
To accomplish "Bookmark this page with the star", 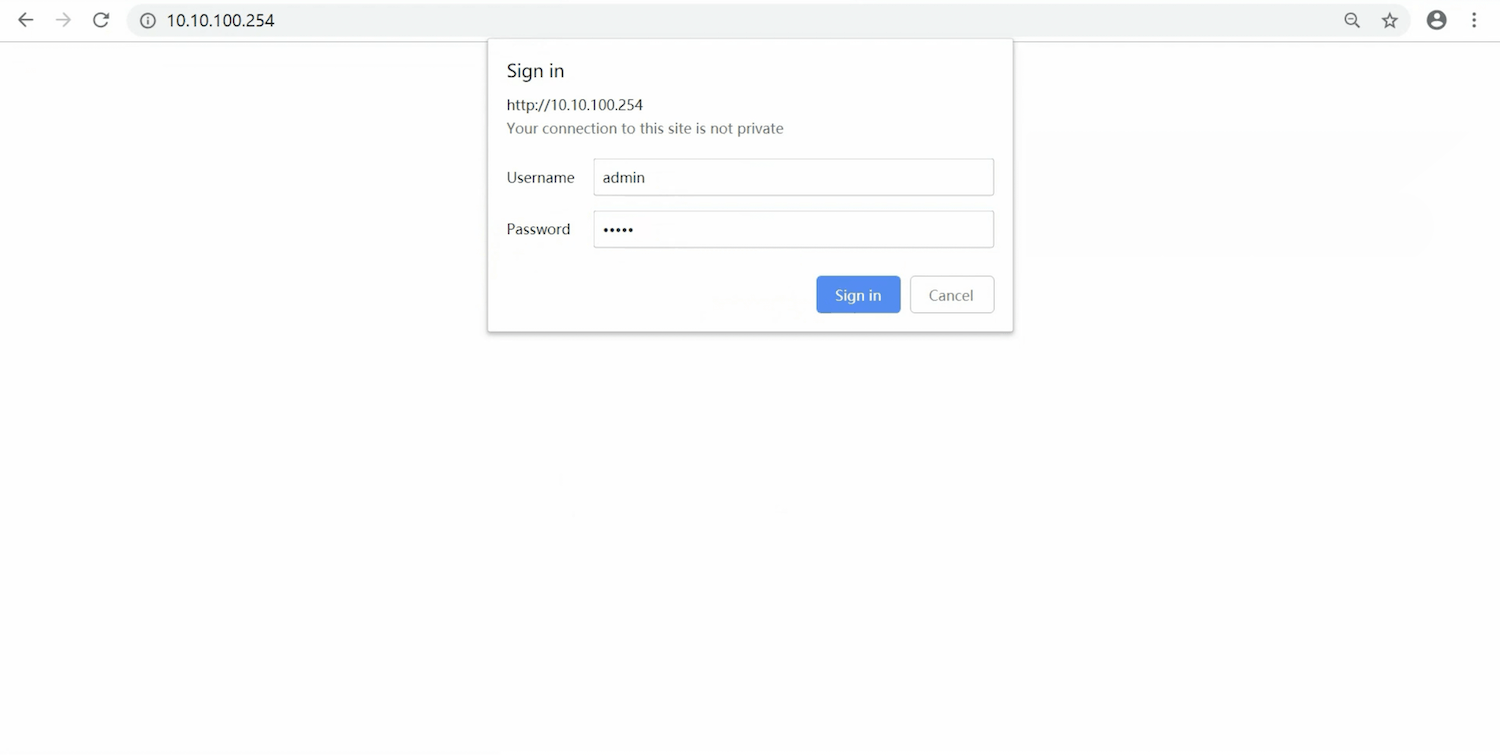I will (1390, 20).
